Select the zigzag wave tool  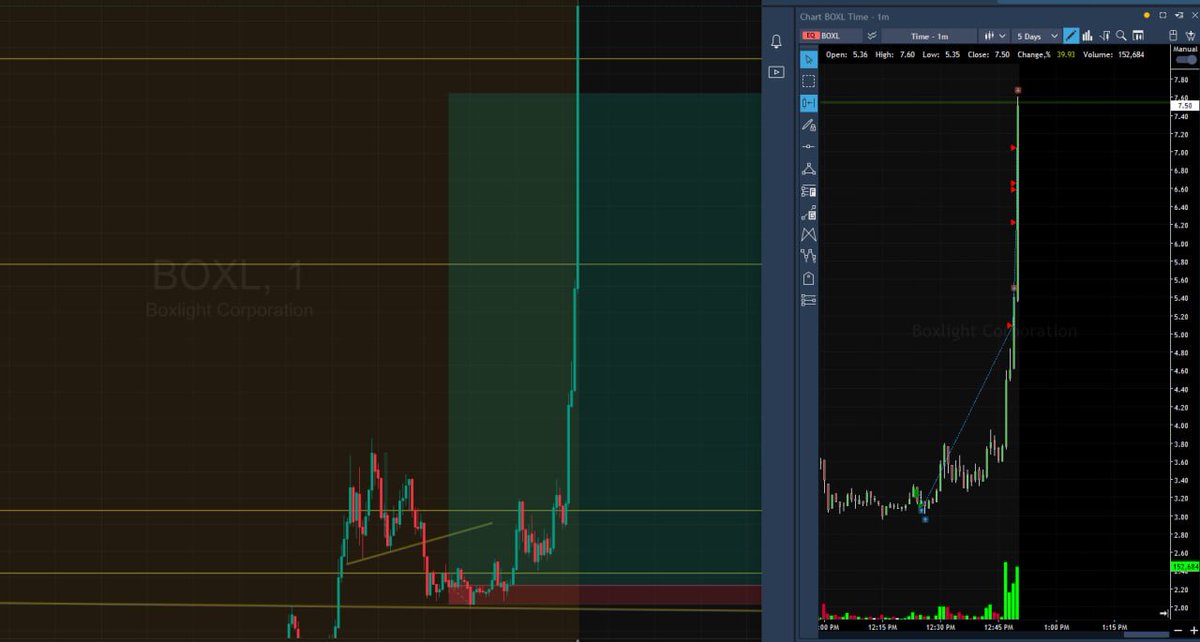808,257
